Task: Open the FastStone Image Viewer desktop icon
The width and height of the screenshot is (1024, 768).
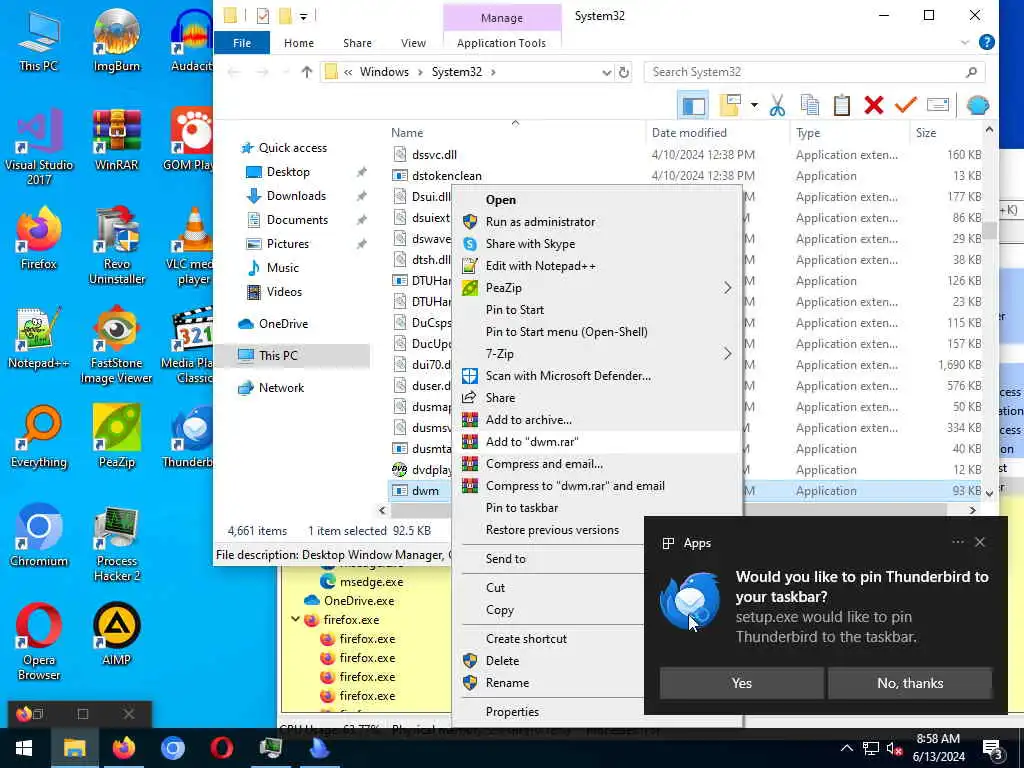Action: (116, 345)
